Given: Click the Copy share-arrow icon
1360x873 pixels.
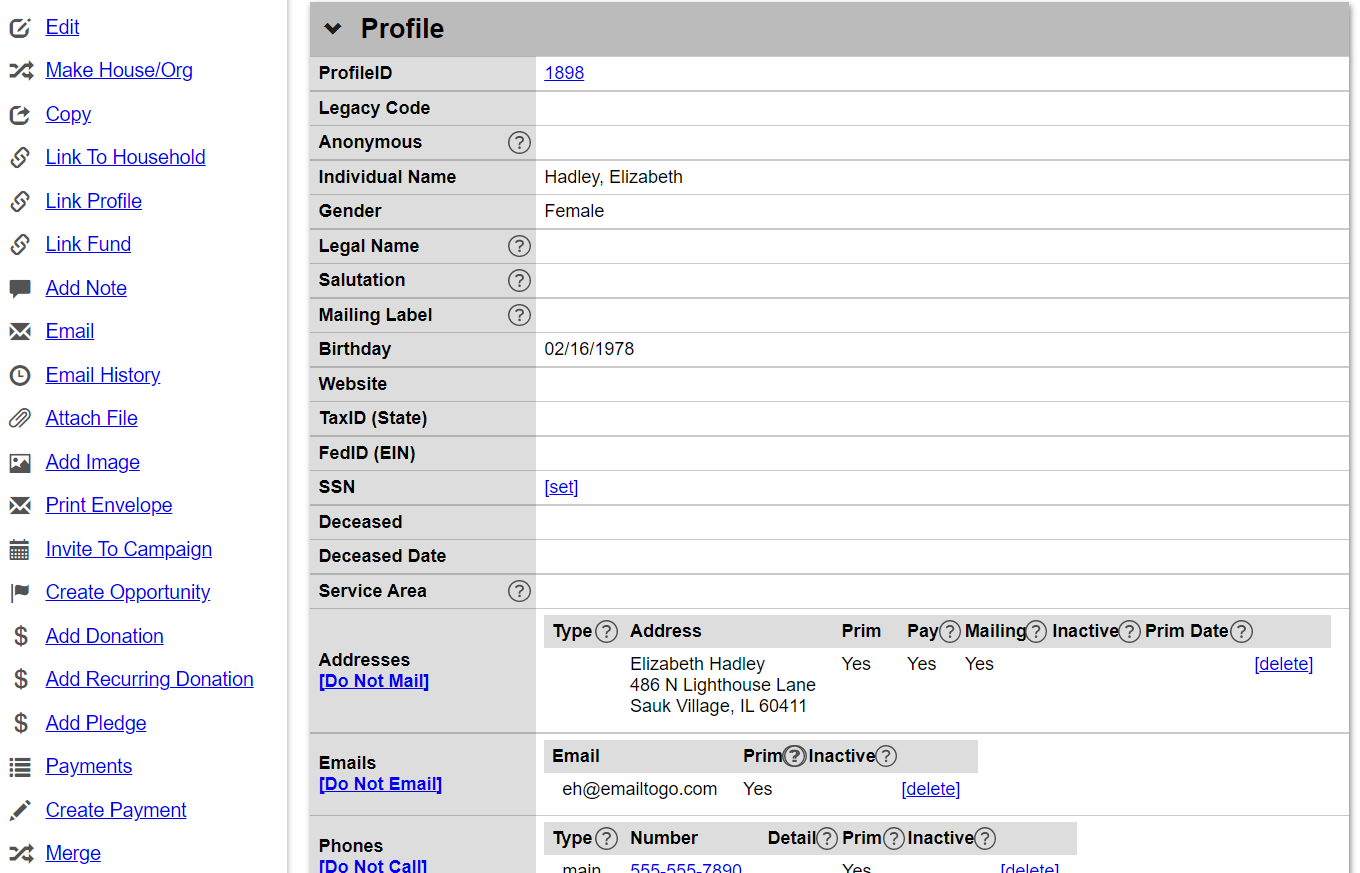Looking at the screenshot, I should [20, 114].
